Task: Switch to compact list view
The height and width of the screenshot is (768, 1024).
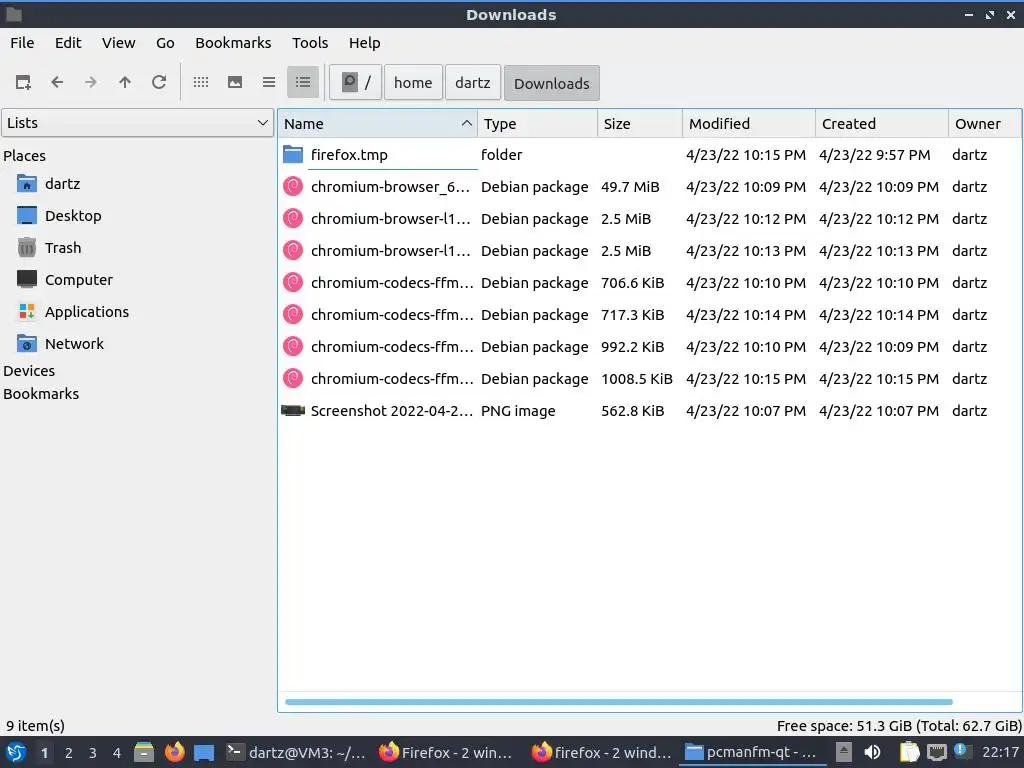Action: (x=268, y=82)
